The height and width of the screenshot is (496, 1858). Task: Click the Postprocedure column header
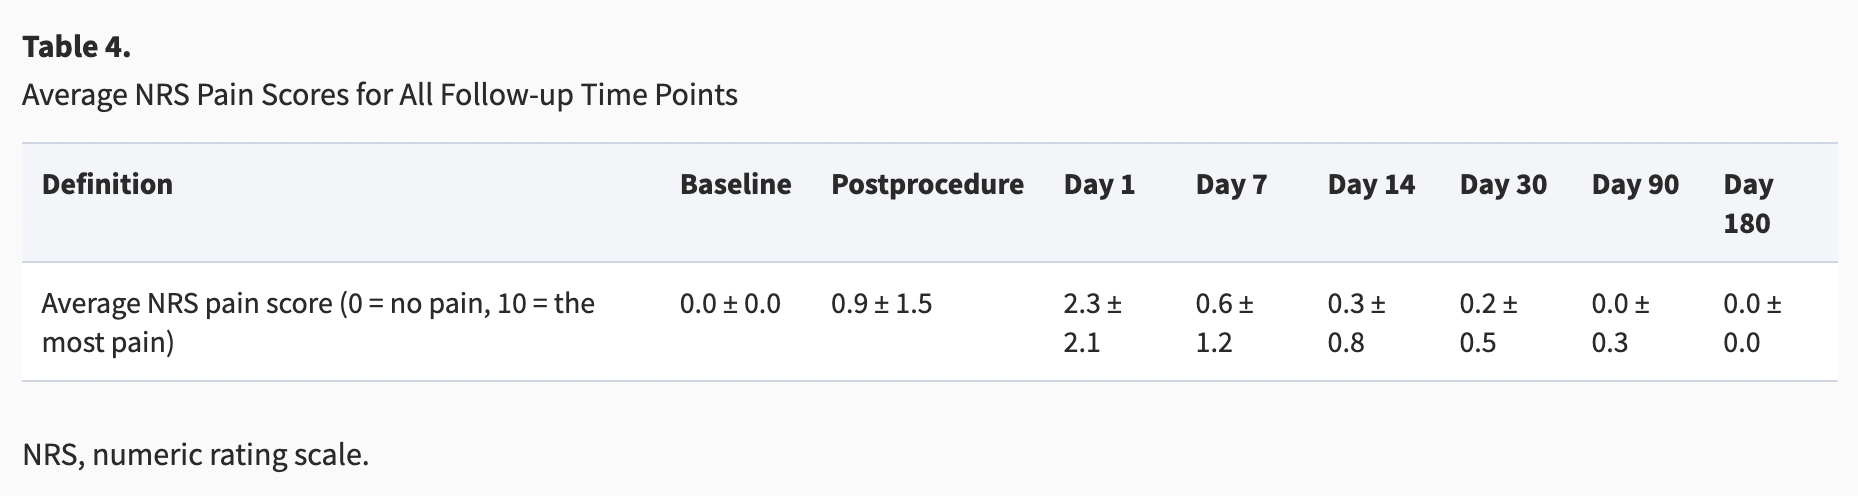[927, 184]
